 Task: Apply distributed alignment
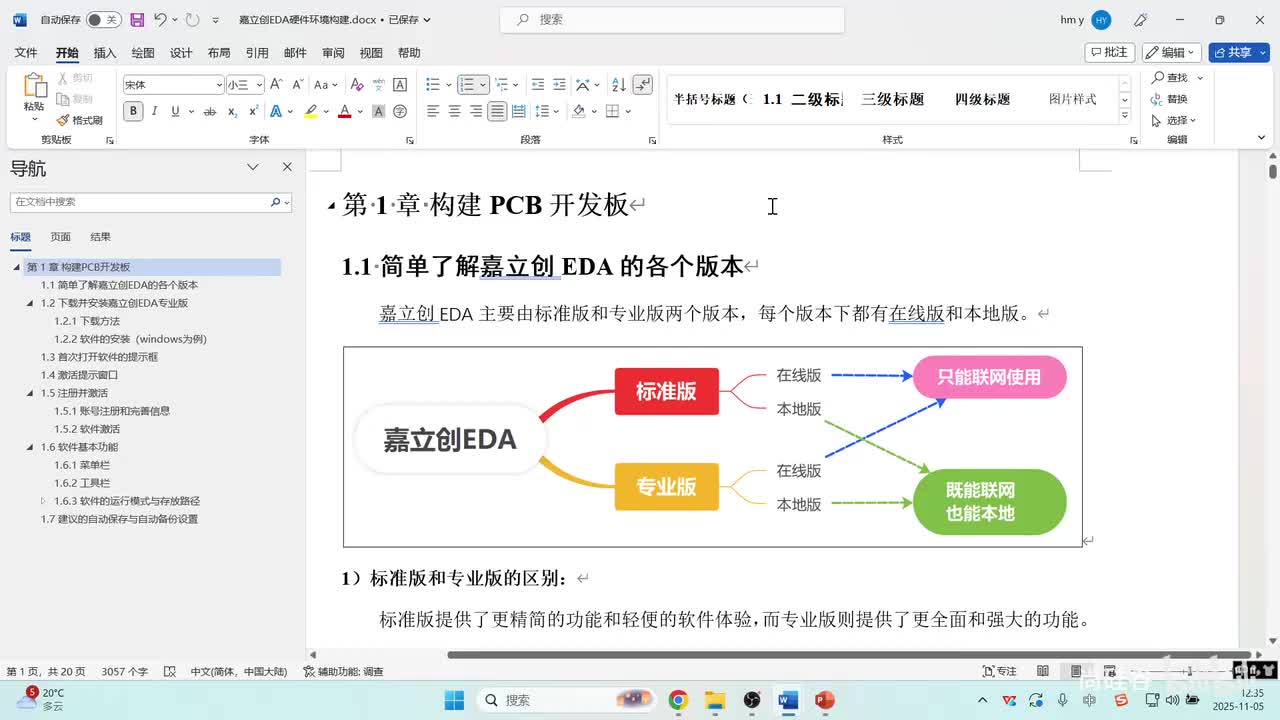tap(518, 111)
